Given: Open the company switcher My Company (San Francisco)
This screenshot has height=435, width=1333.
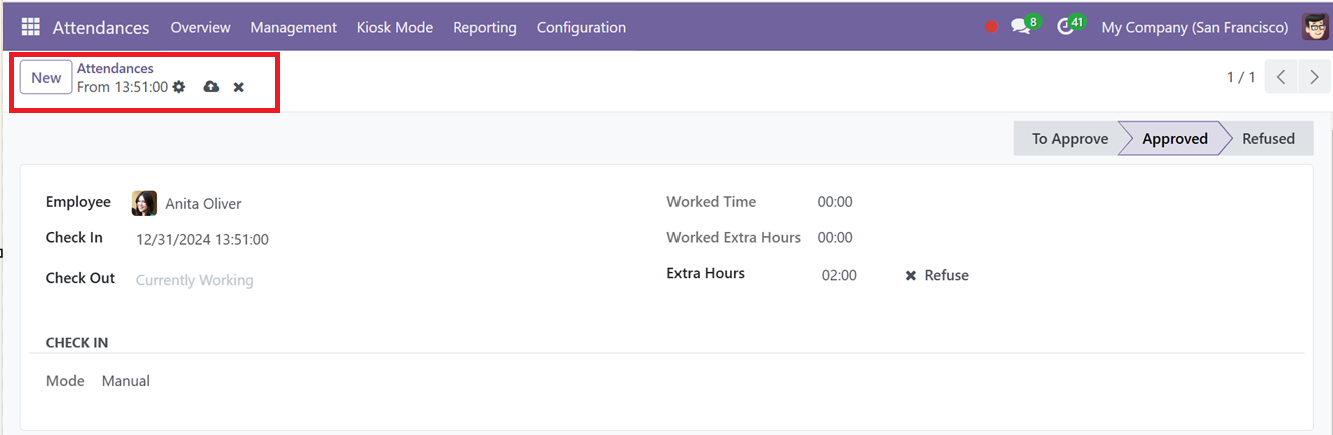Looking at the screenshot, I should 1195,27.
